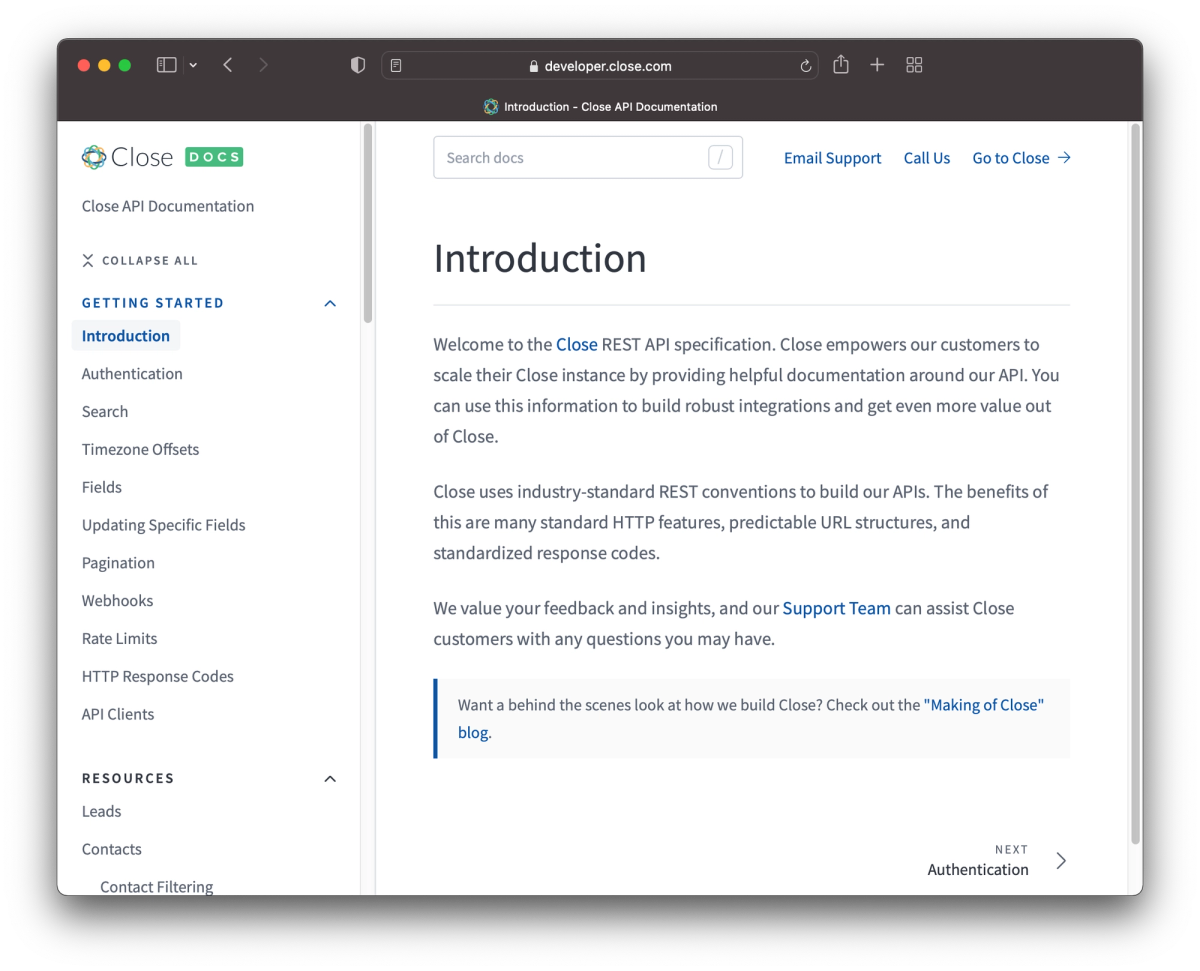Click Collapse All in the sidebar
This screenshot has height=971, width=1200.
[140, 260]
